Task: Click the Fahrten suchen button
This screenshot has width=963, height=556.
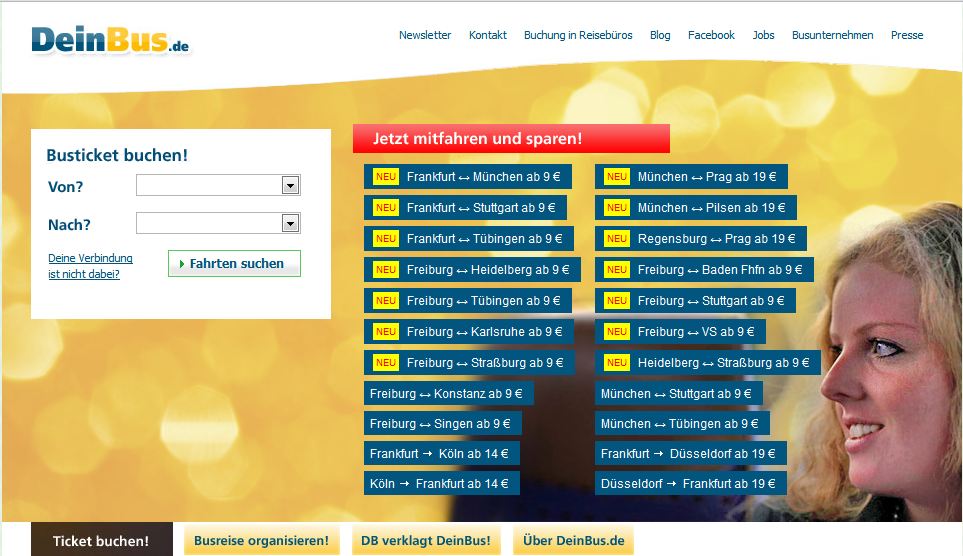Action: click(235, 264)
